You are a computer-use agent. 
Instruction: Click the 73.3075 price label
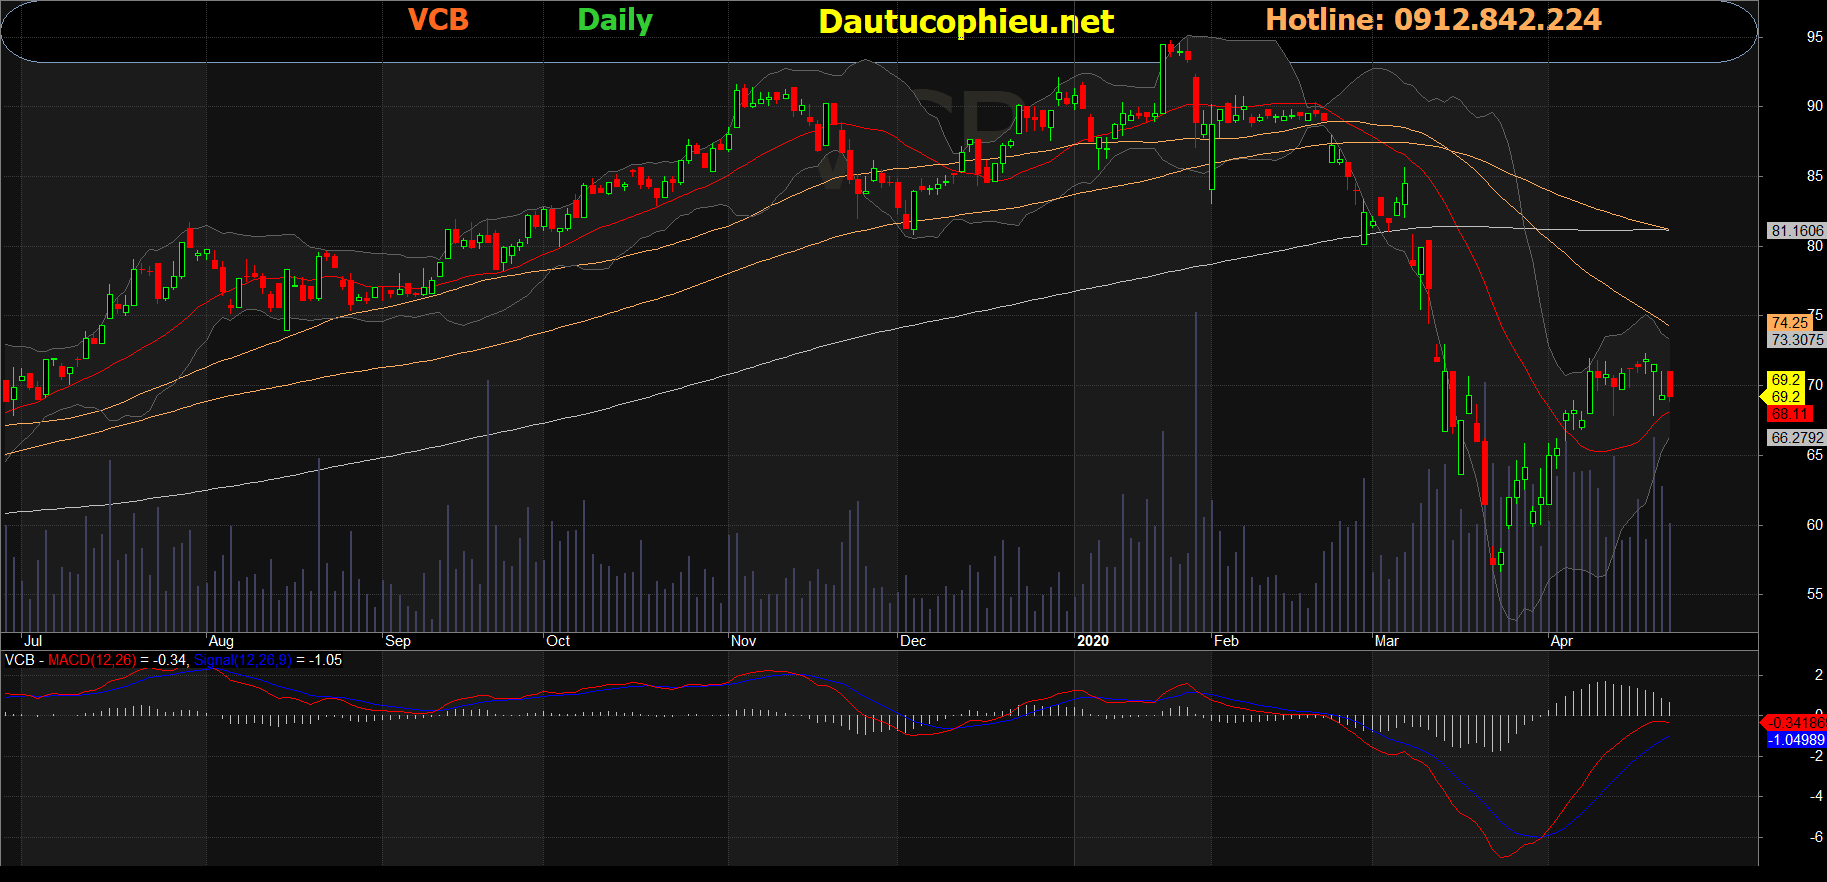(1797, 340)
